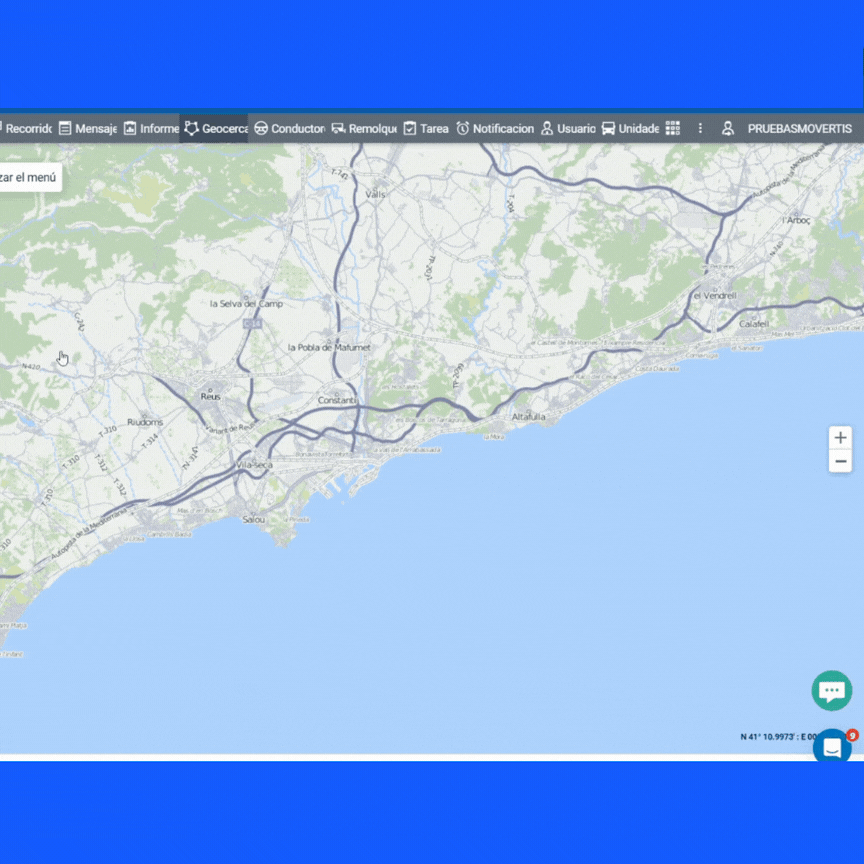Switch to the Usuarios tab
The image size is (864, 864).
568,128
